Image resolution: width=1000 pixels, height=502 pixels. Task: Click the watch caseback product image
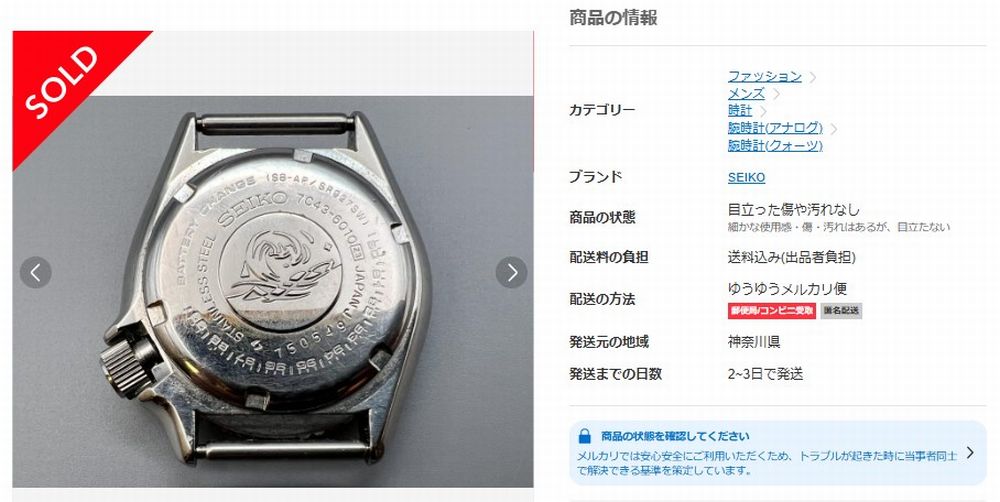coord(273,290)
